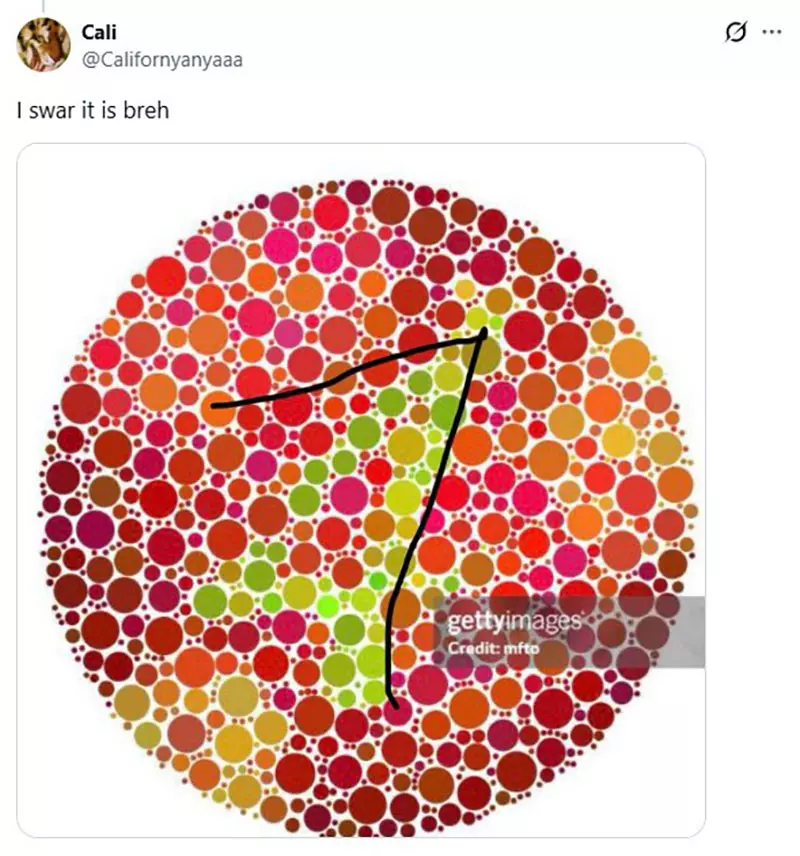Open the @Californyanyaaa handle link
Viewport: 800px width, 856px height.
click(161, 60)
